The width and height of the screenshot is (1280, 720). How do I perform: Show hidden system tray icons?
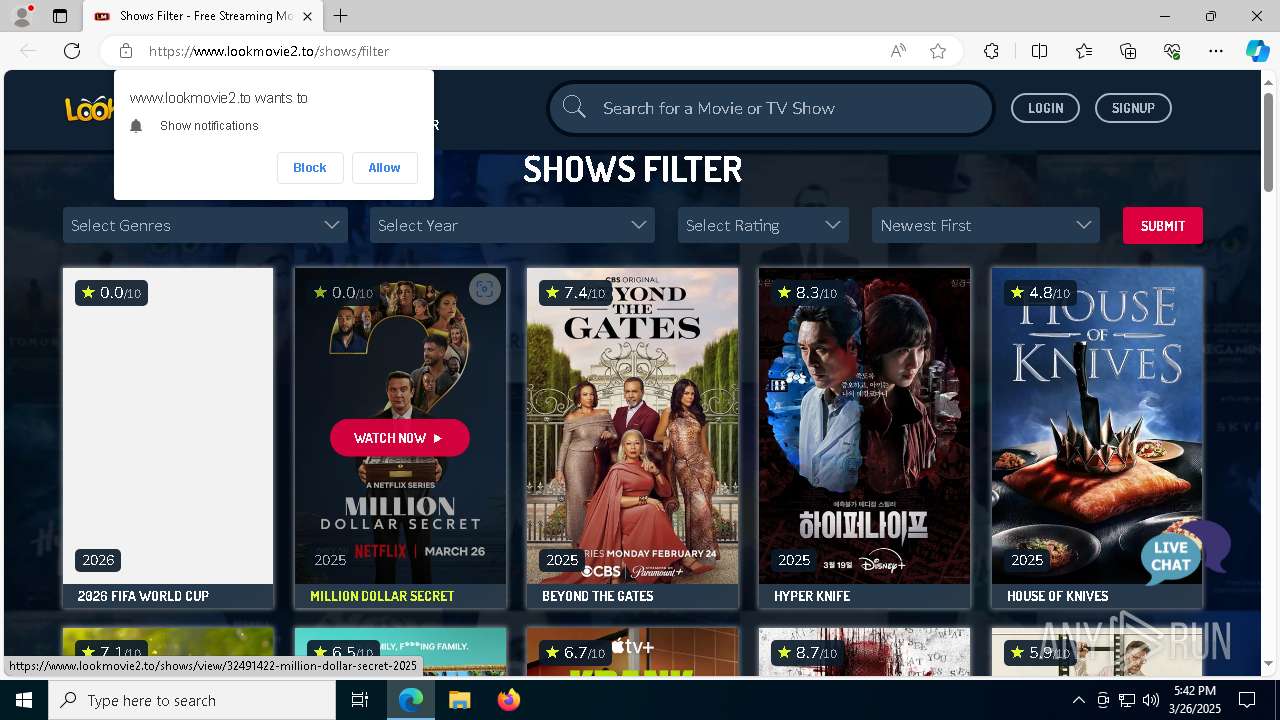click(x=1078, y=700)
